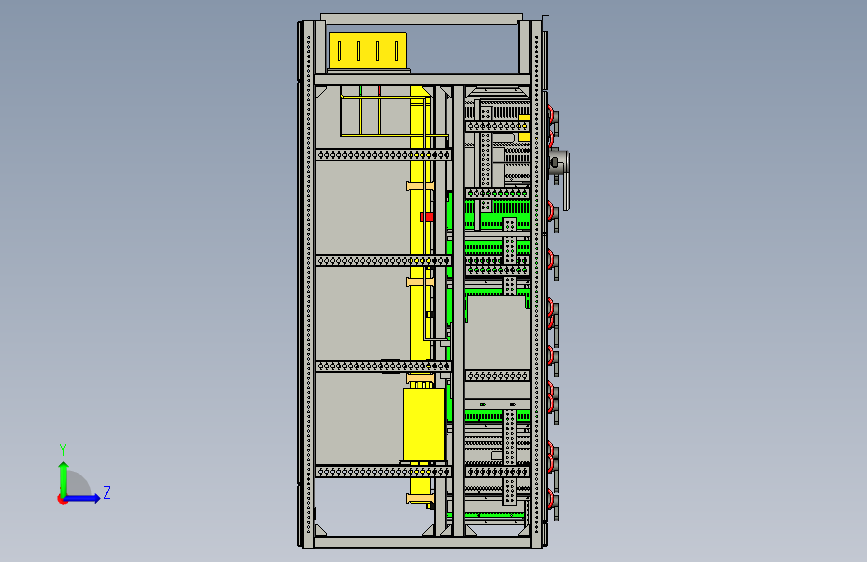Select the large yellow block near the cabinet bottom

pyautogui.click(x=424, y=425)
